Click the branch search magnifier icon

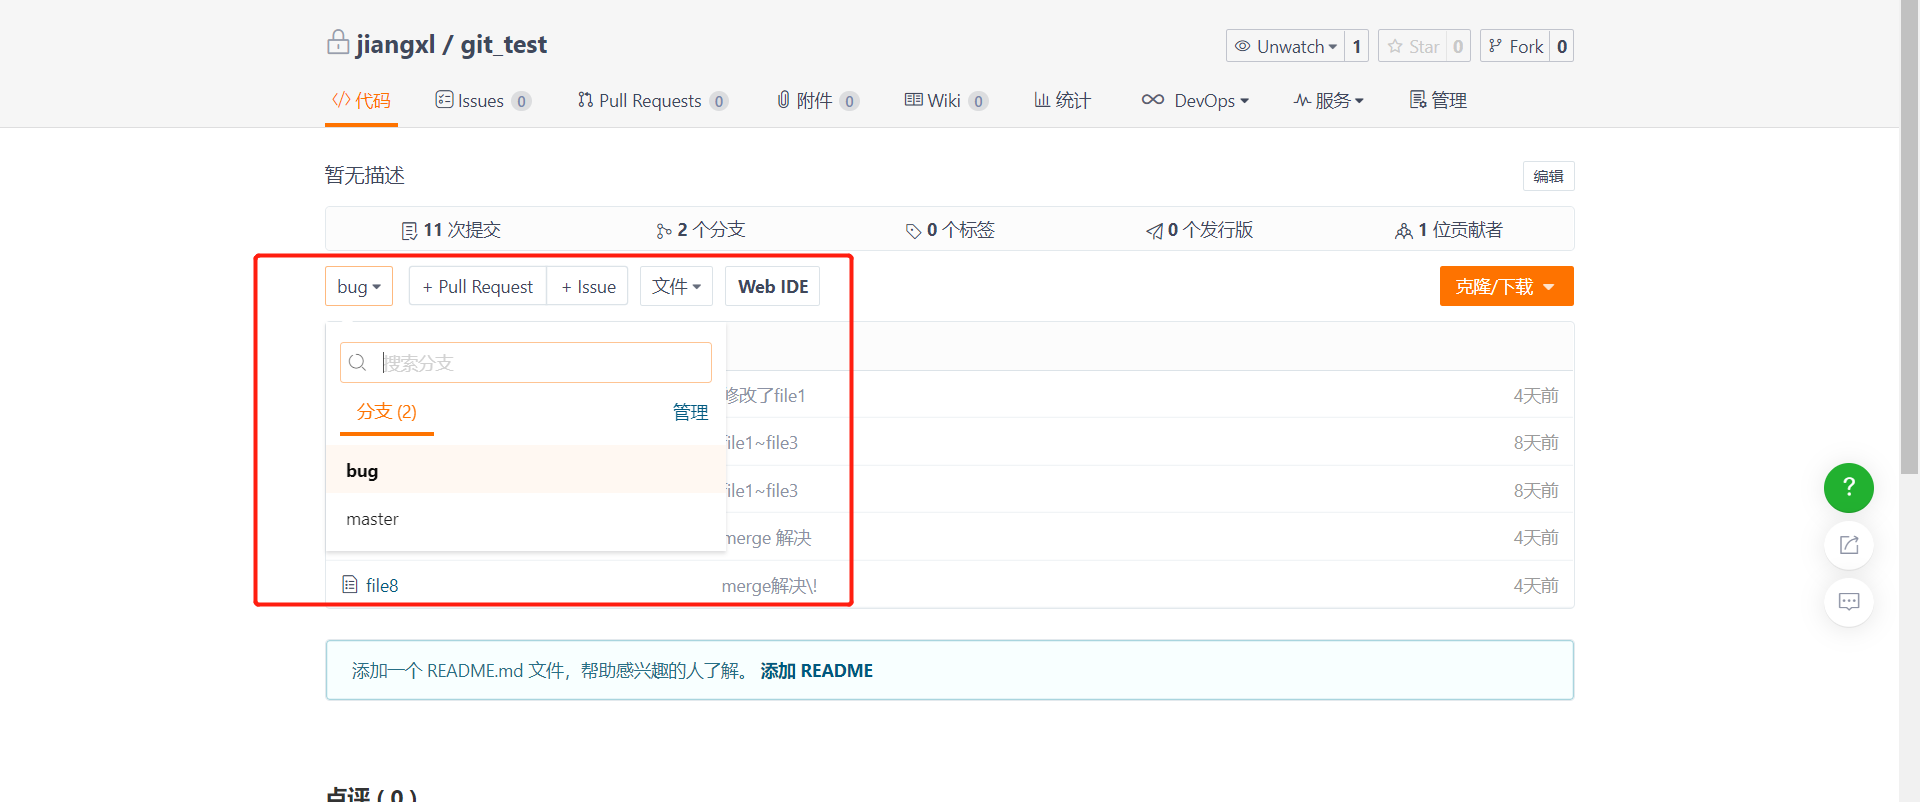[358, 362]
